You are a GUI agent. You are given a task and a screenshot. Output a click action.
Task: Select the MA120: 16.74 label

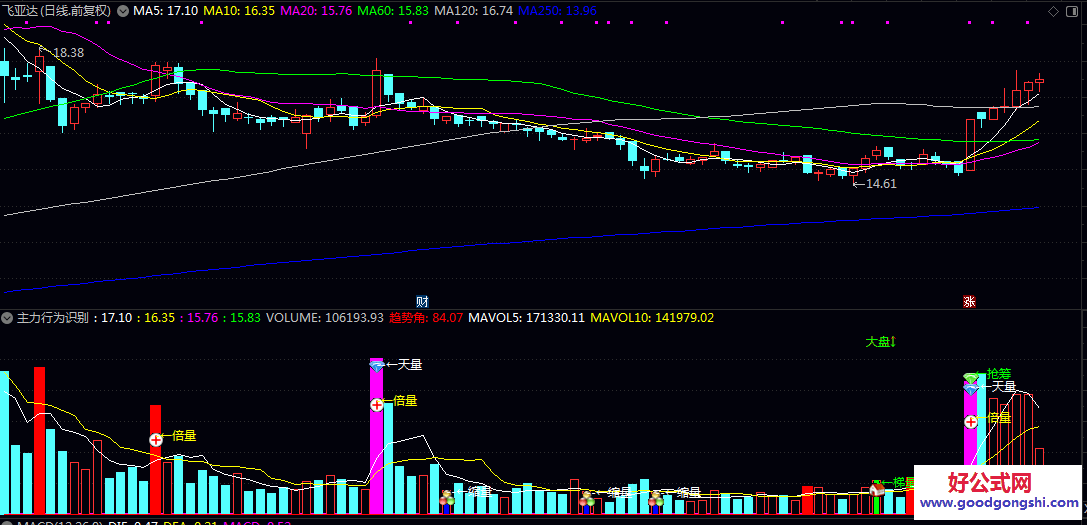point(474,10)
